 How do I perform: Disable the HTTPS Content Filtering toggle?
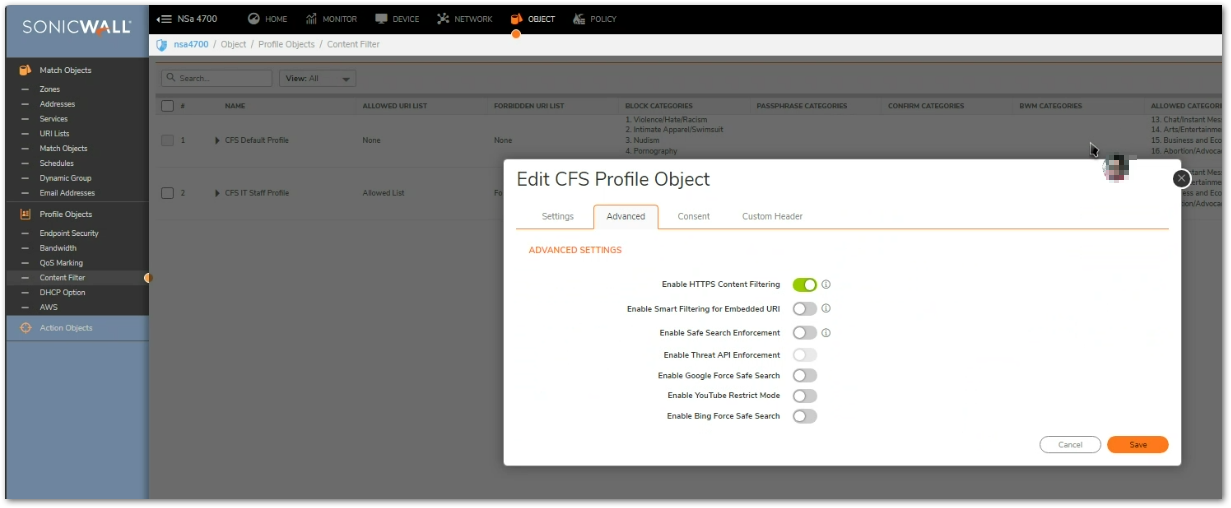coord(805,285)
